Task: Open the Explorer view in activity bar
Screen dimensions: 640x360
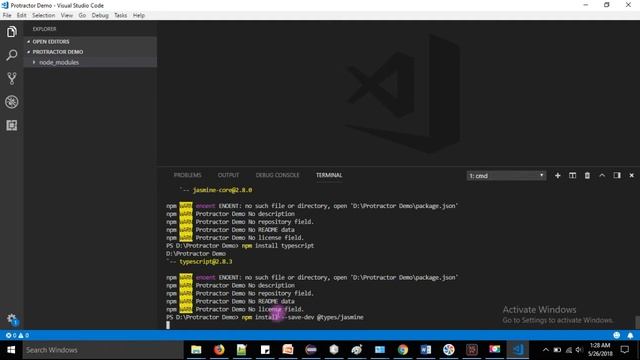Action: coord(11,32)
